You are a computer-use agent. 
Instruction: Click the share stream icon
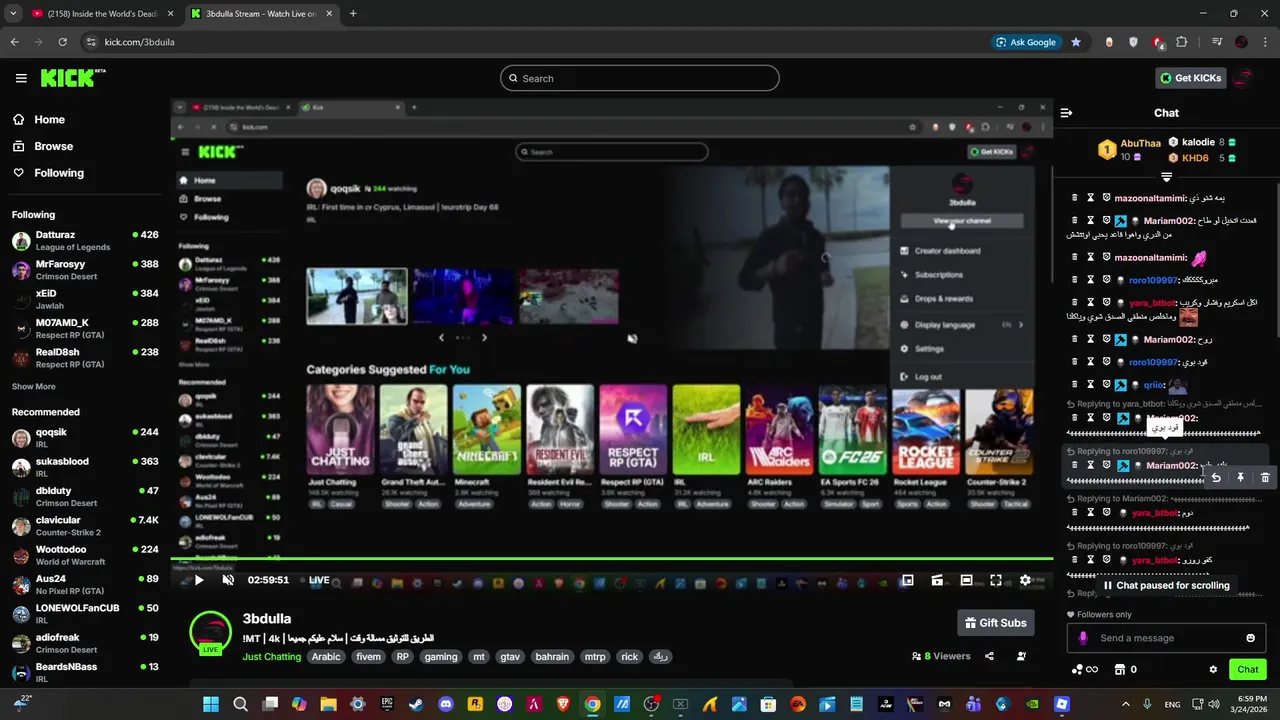click(989, 656)
